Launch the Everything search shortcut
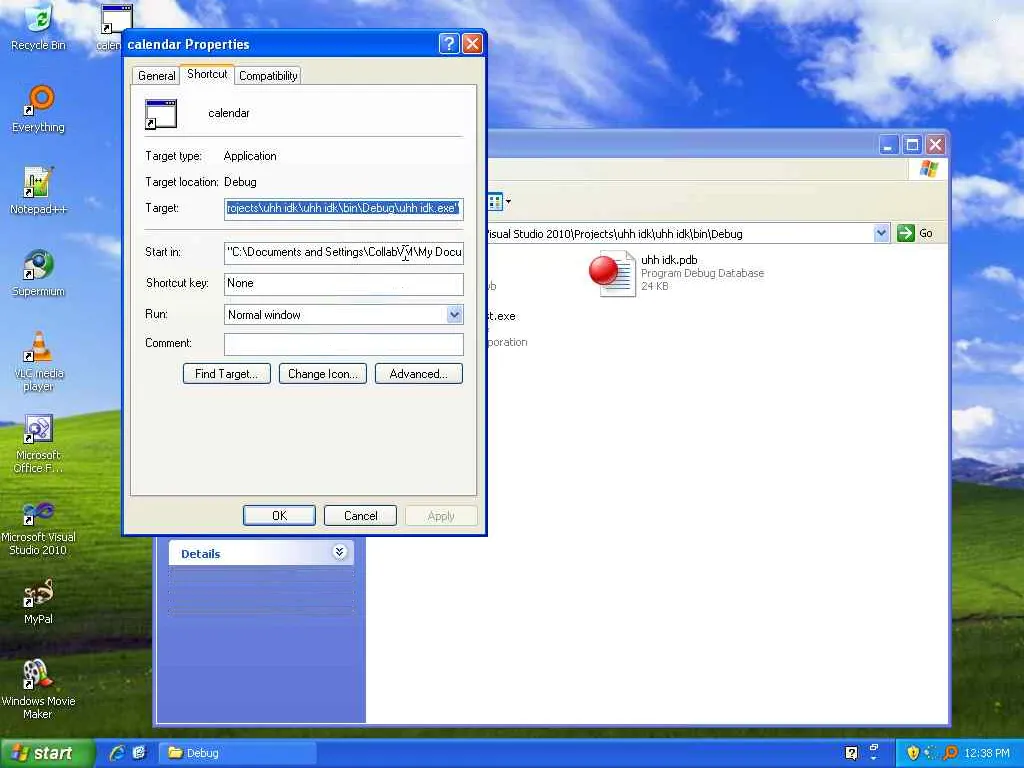The width and height of the screenshot is (1024, 768). 38,109
